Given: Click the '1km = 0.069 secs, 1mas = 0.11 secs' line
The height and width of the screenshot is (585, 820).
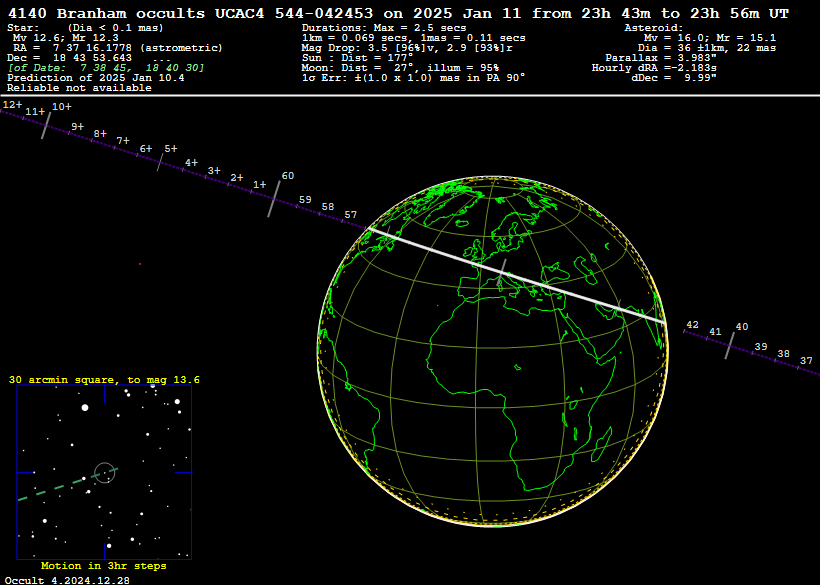Looking at the screenshot, I should click(413, 38).
